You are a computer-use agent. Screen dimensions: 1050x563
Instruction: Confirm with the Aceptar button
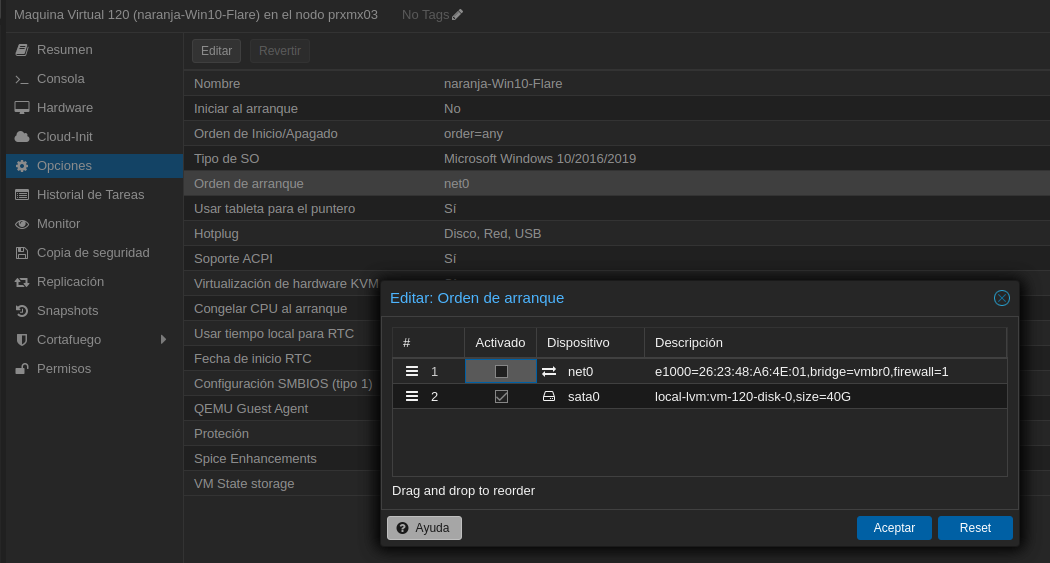coord(894,528)
